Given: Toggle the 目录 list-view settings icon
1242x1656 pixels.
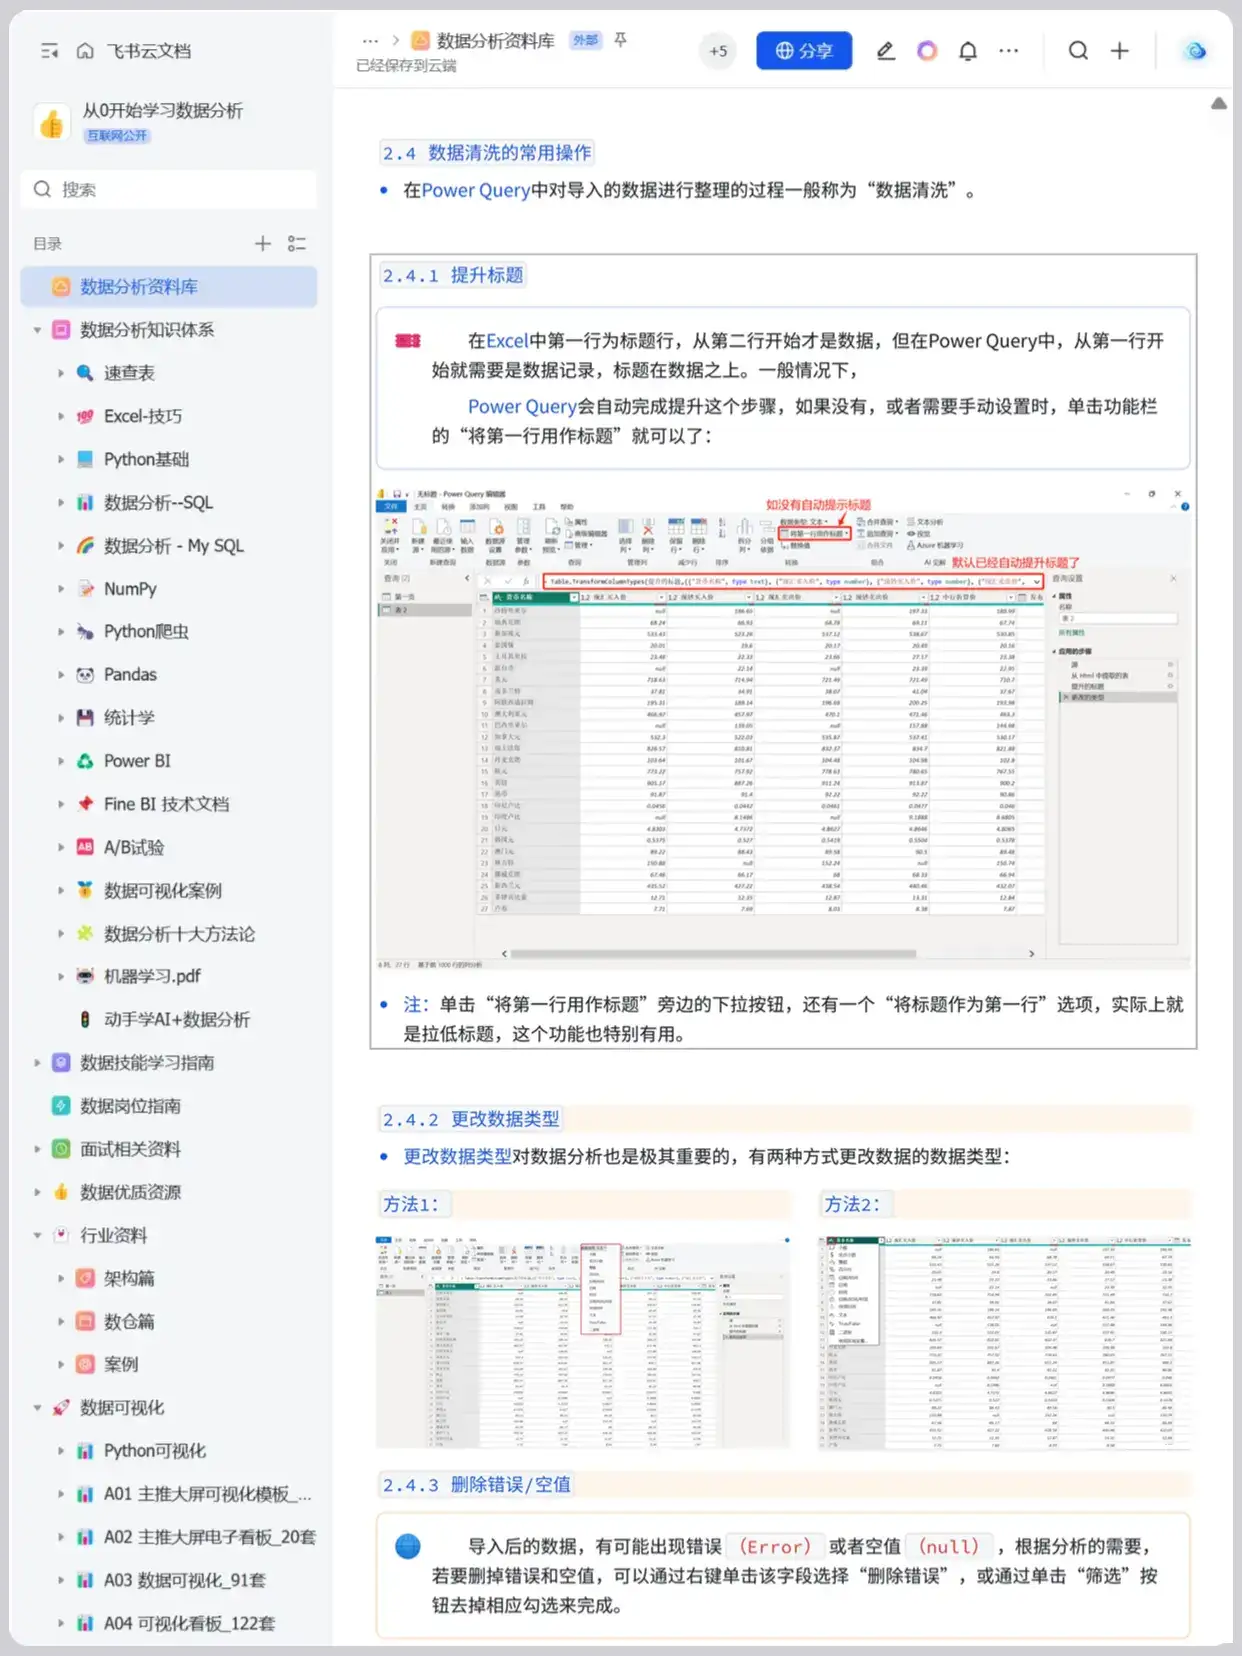Looking at the screenshot, I should click(x=296, y=243).
